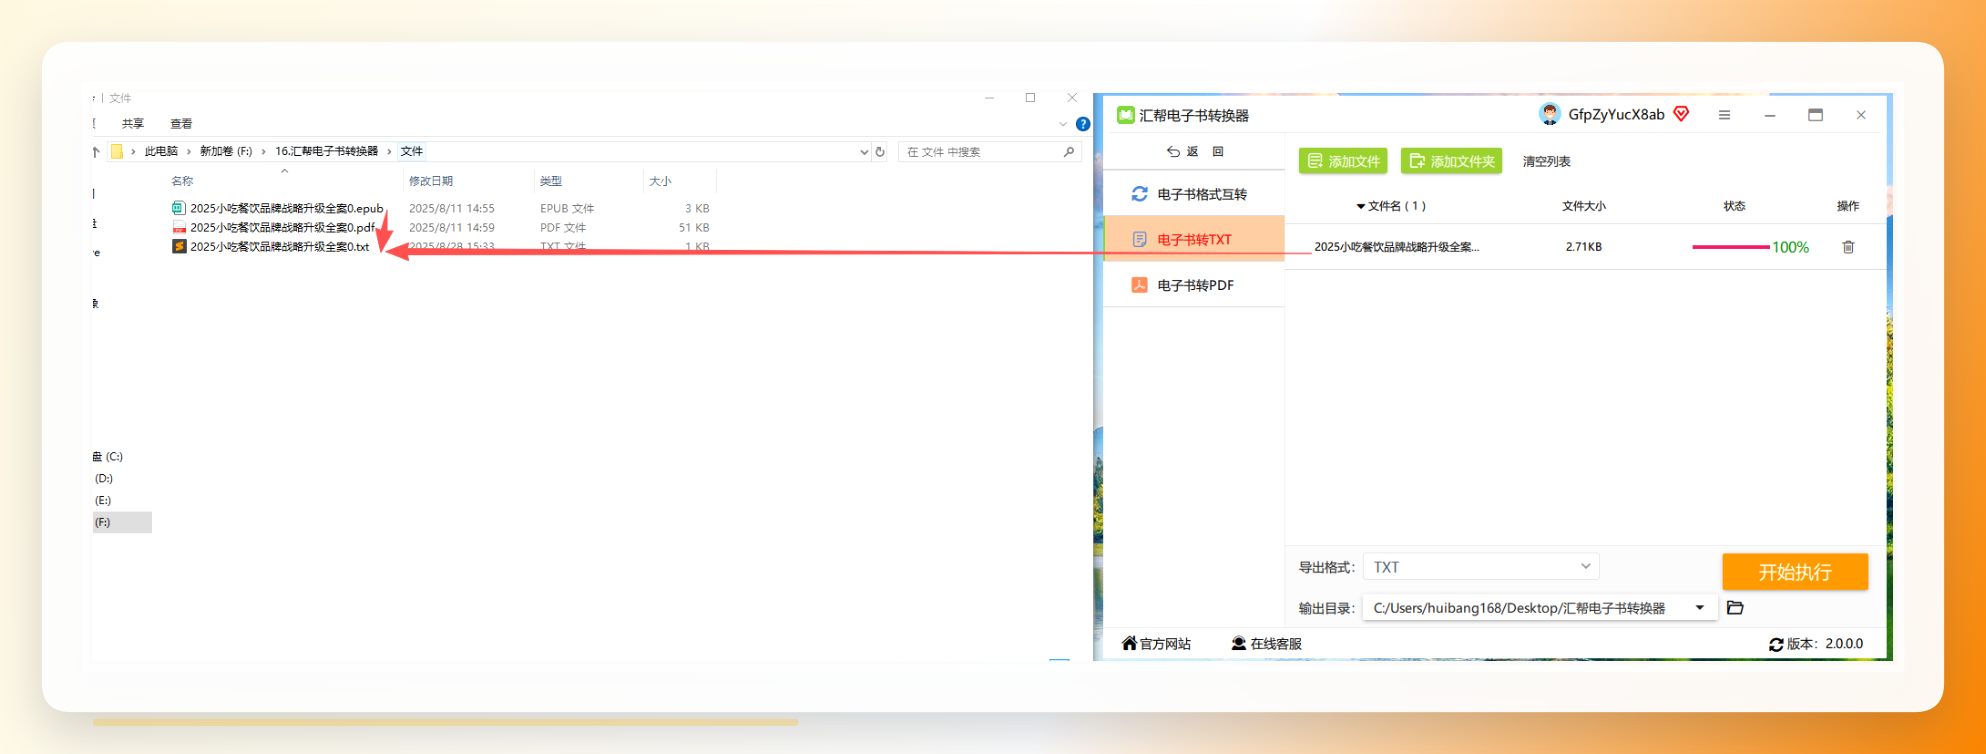The width and height of the screenshot is (1986, 754).
Task: Select the (D:) drive in Explorer sidebar
Action: (104, 478)
